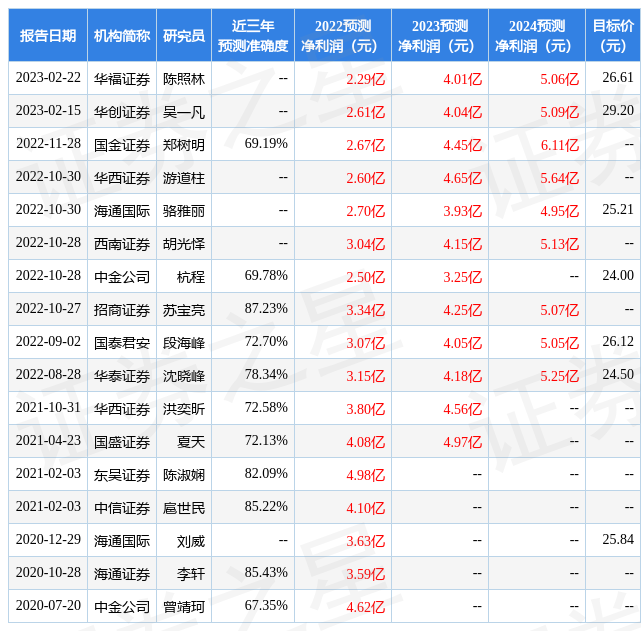The height and width of the screenshot is (631, 641).
Task: Select researcher 游道柱
Action: pos(184,178)
